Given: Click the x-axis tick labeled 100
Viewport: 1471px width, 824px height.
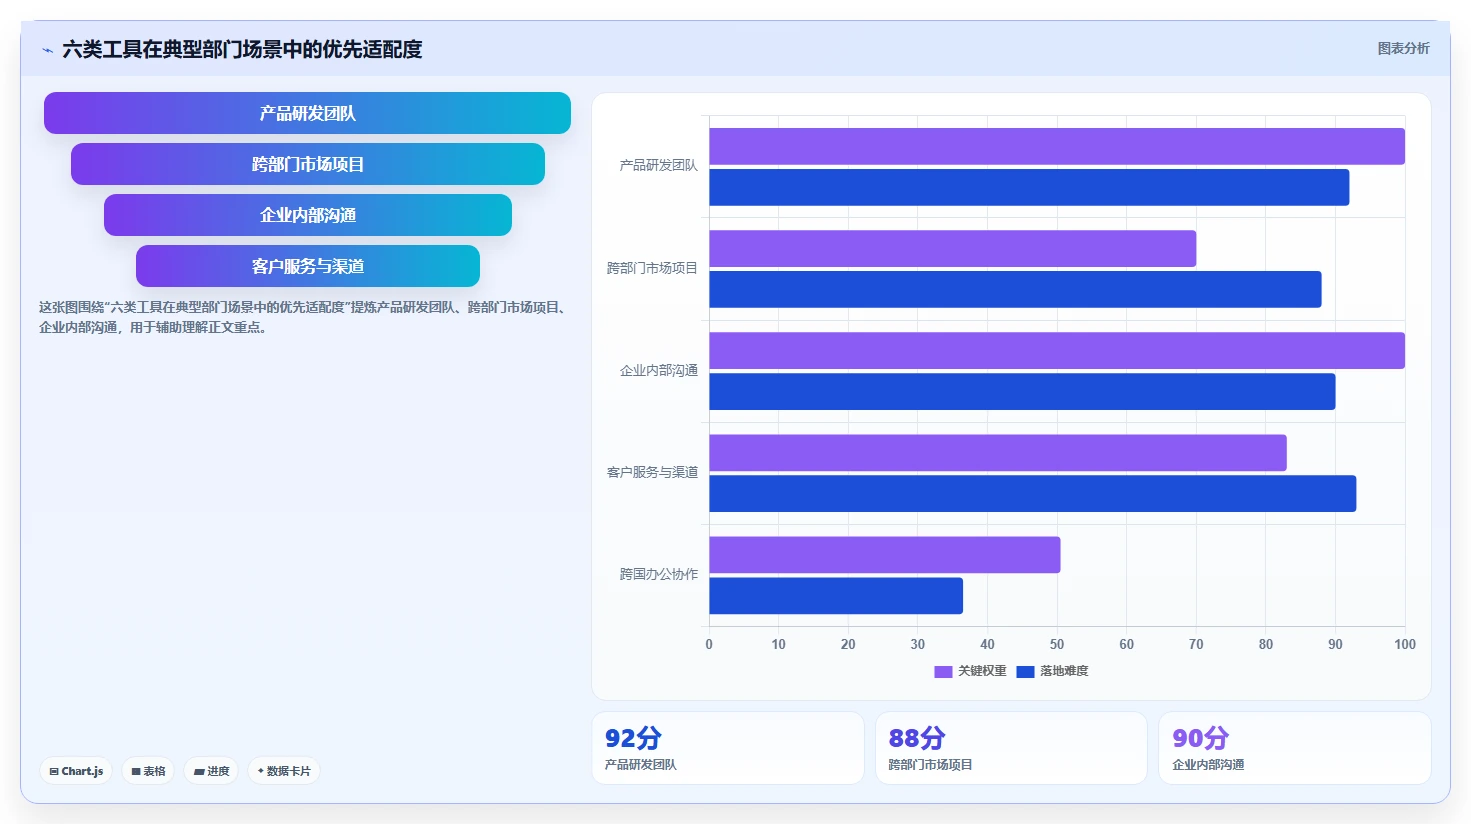Looking at the screenshot, I should [1405, 644].
